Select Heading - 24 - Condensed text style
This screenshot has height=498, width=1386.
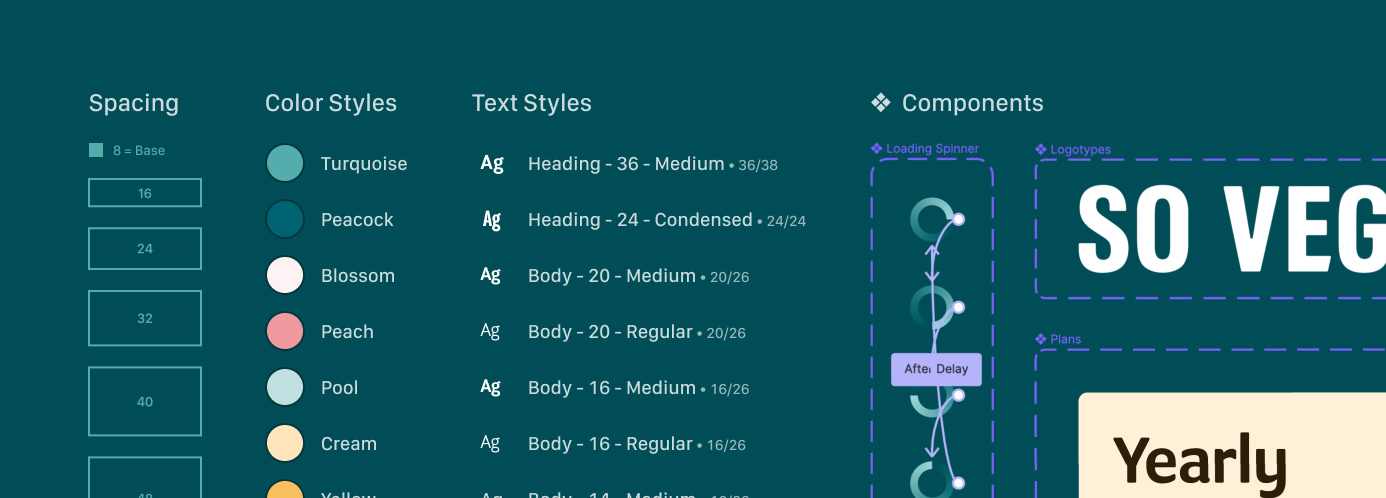(x=640, y=220)
